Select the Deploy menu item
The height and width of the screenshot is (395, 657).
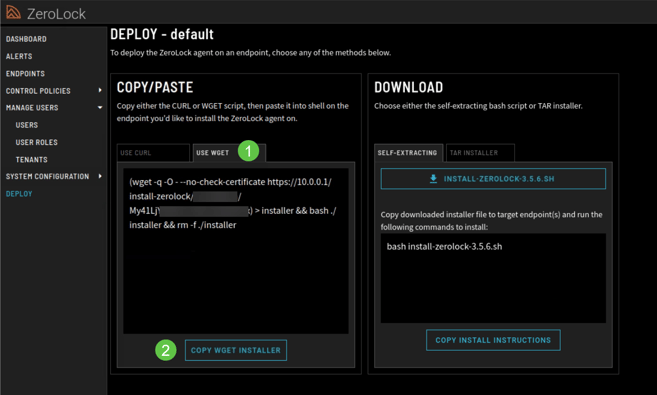[x=19, y=194]
